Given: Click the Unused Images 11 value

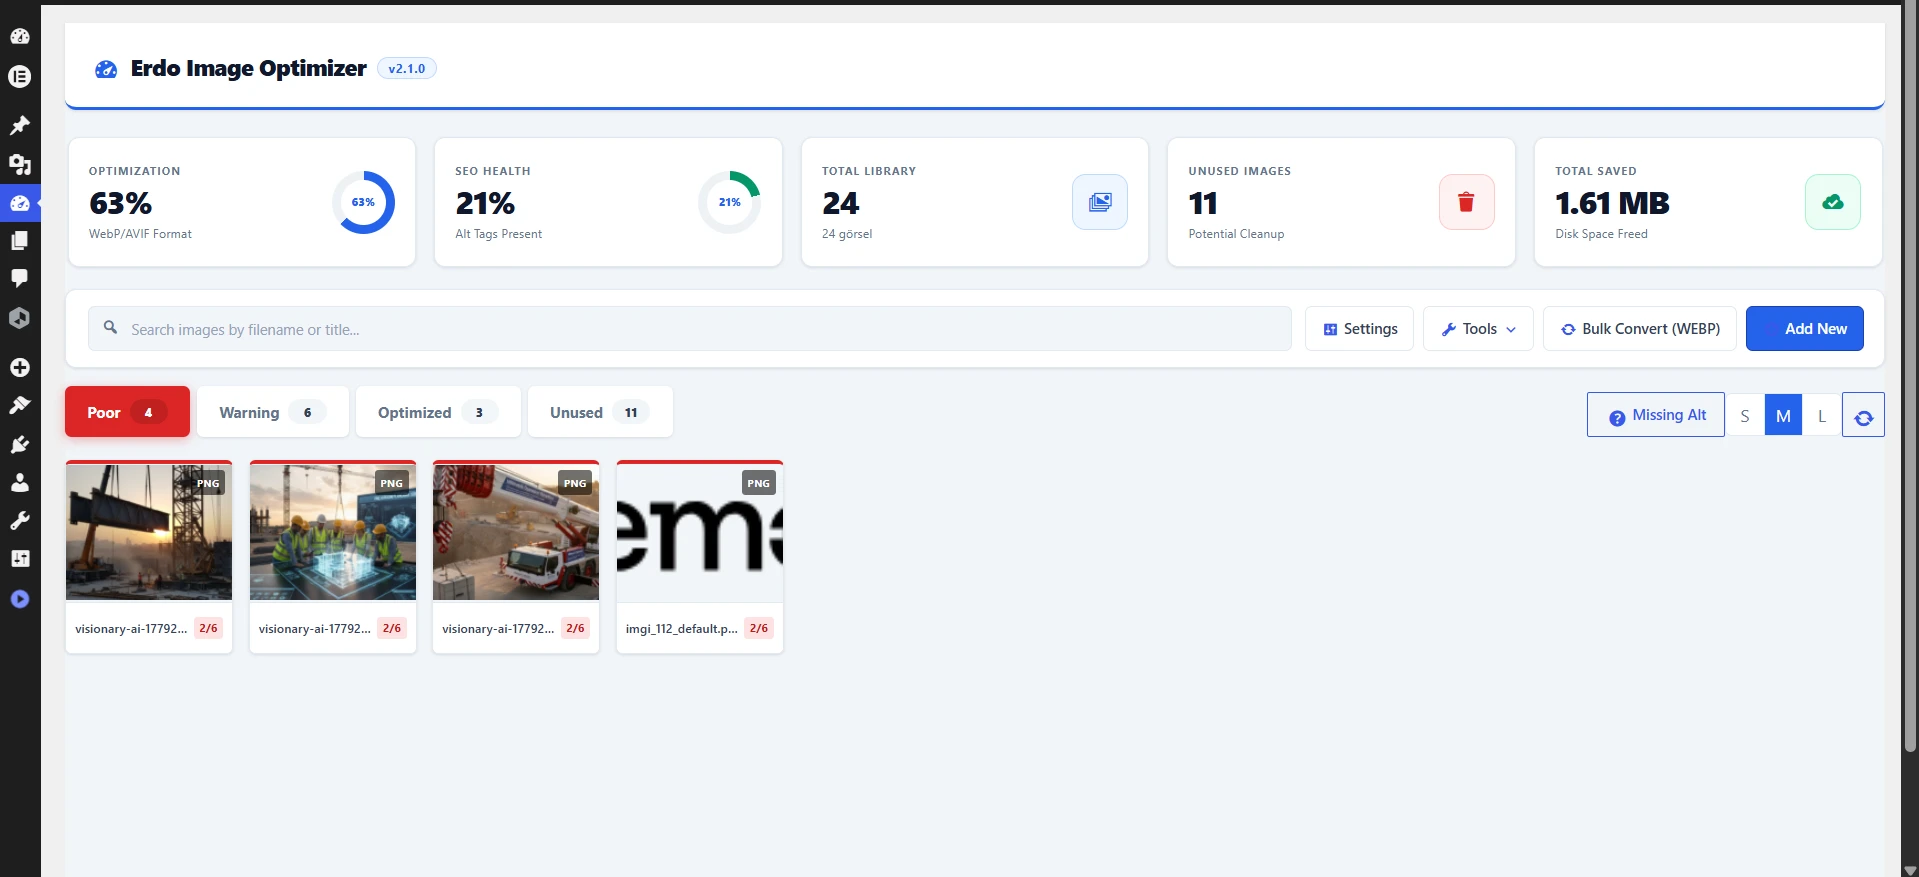Looking at the screenshot, I should click(x=1203, y=203).
